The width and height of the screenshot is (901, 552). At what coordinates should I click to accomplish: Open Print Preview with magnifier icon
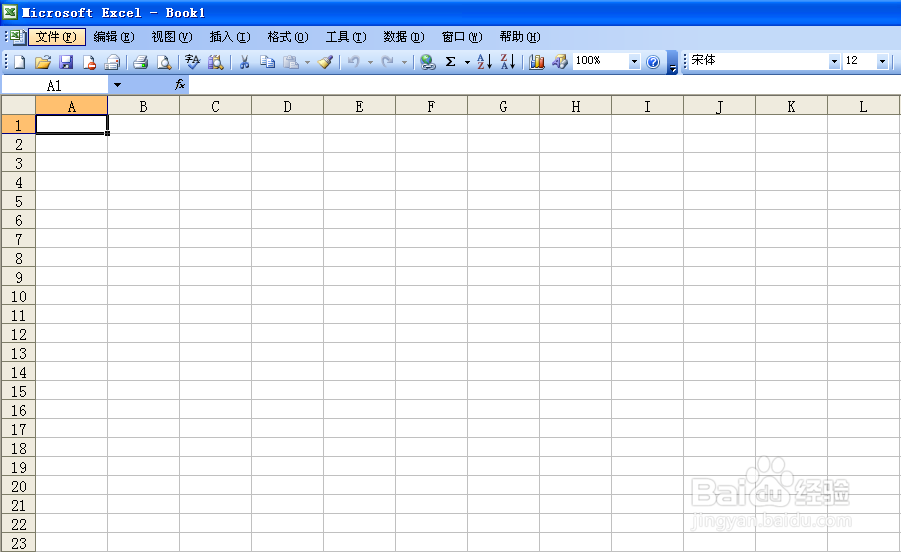(x=164, y=62)
